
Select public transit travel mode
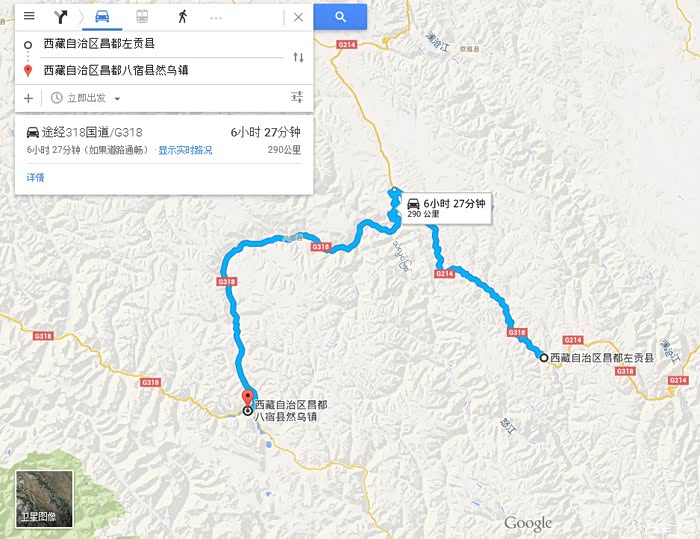pos(142,17)
